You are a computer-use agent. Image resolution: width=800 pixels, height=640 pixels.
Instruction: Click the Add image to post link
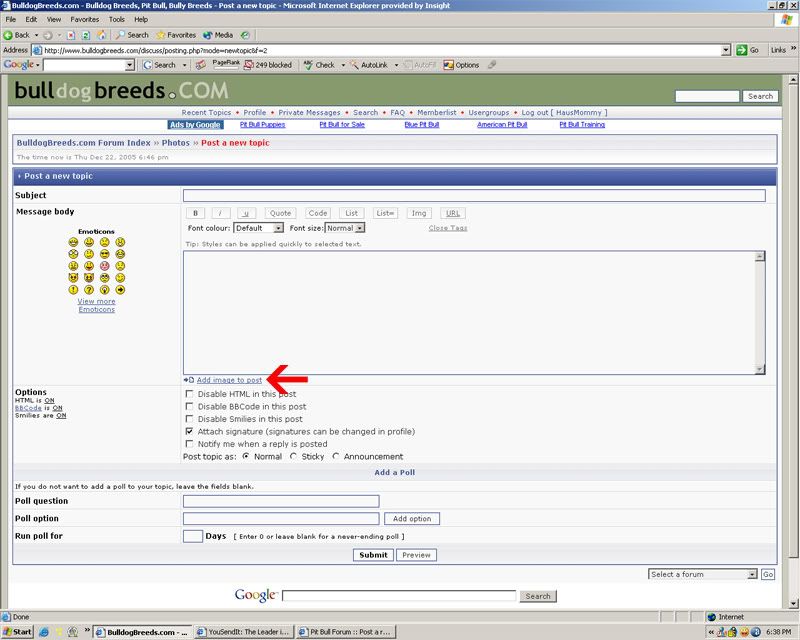229,380
